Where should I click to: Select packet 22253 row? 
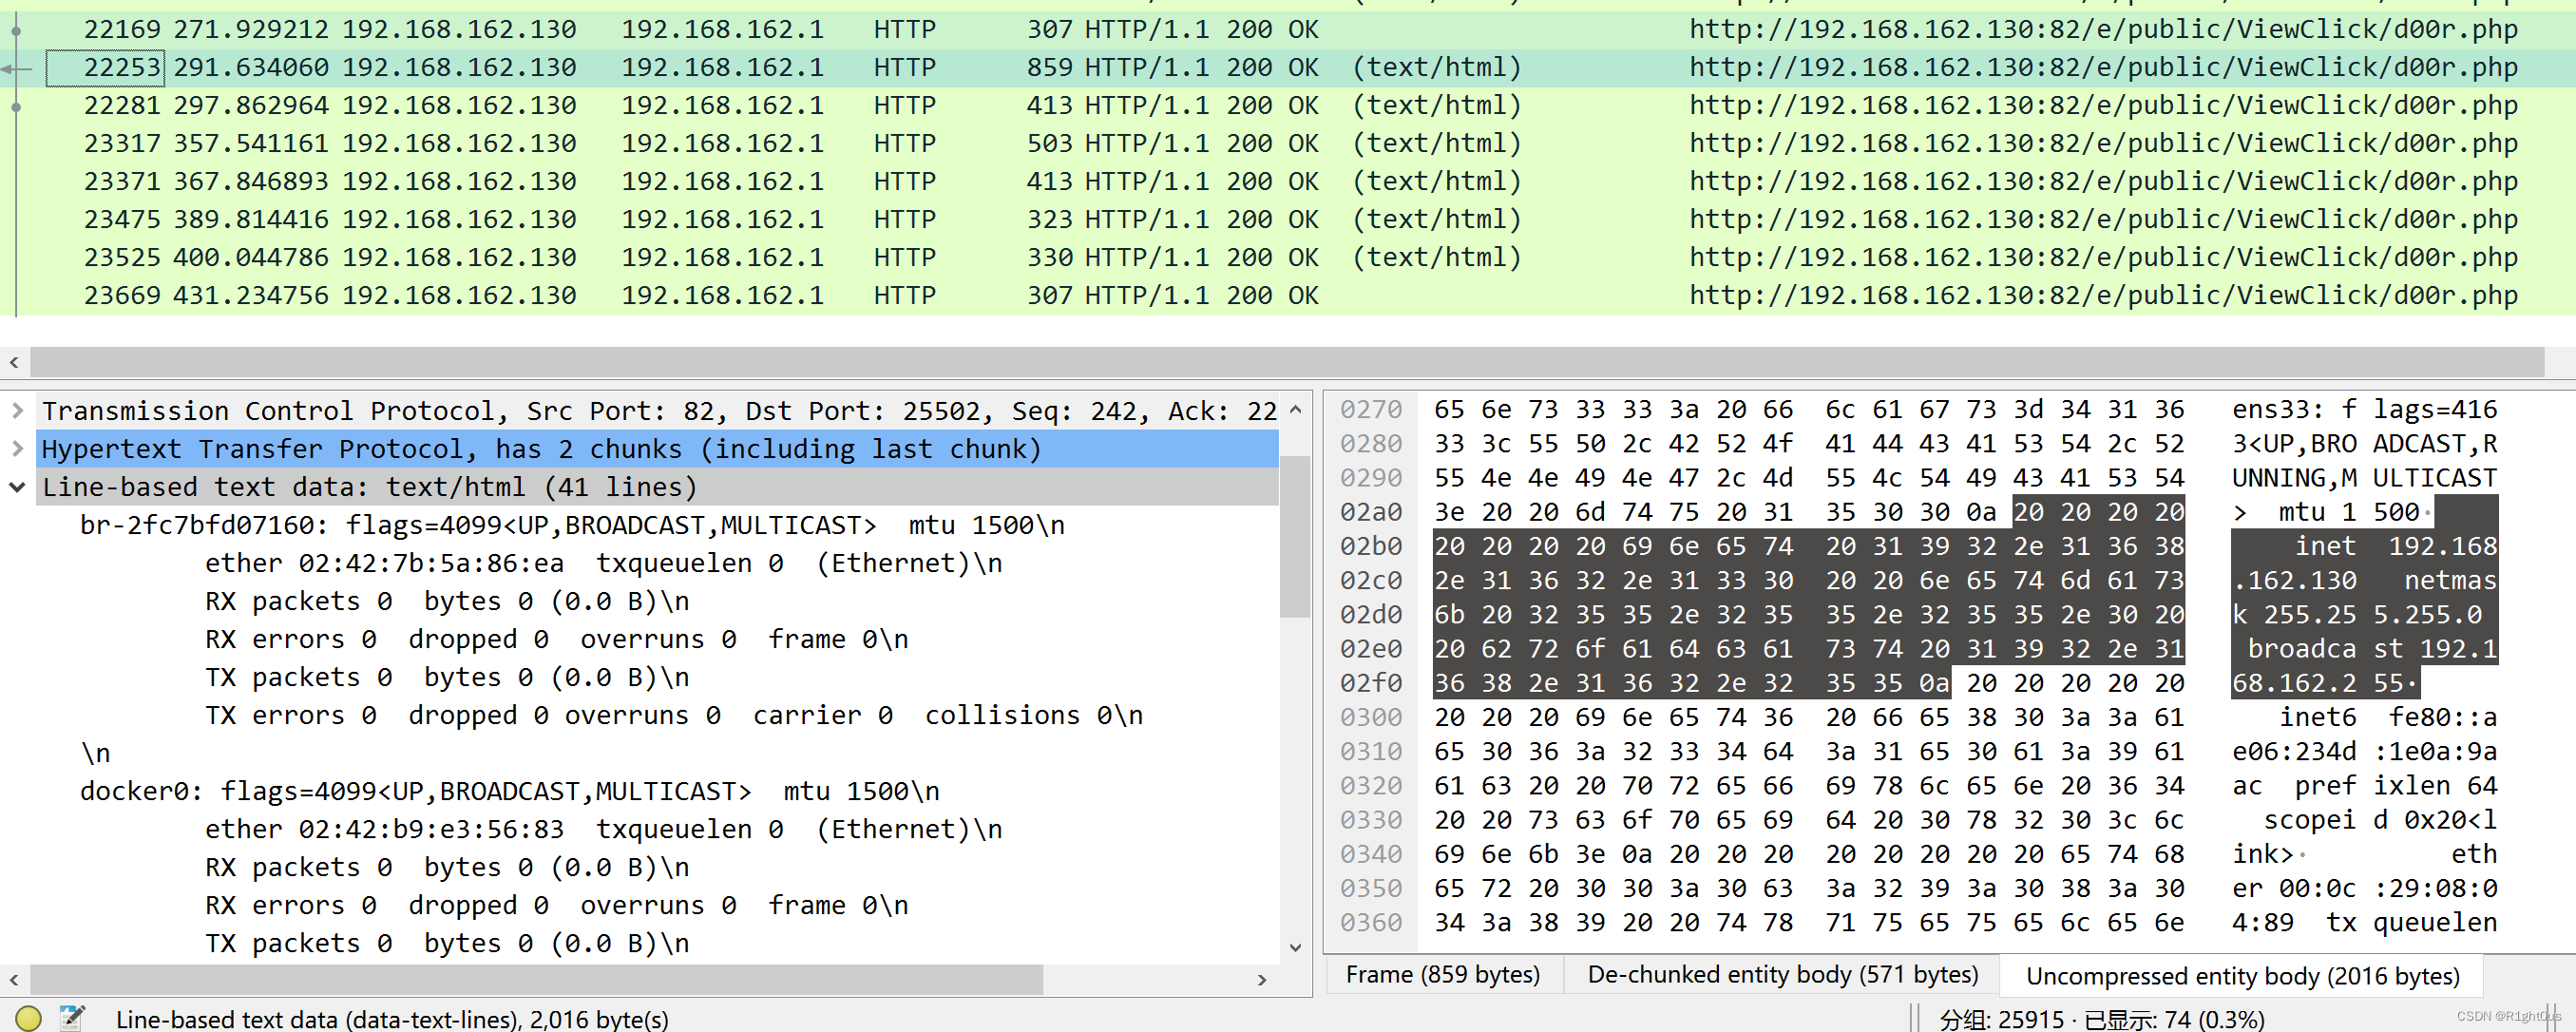coord(1288,67)
